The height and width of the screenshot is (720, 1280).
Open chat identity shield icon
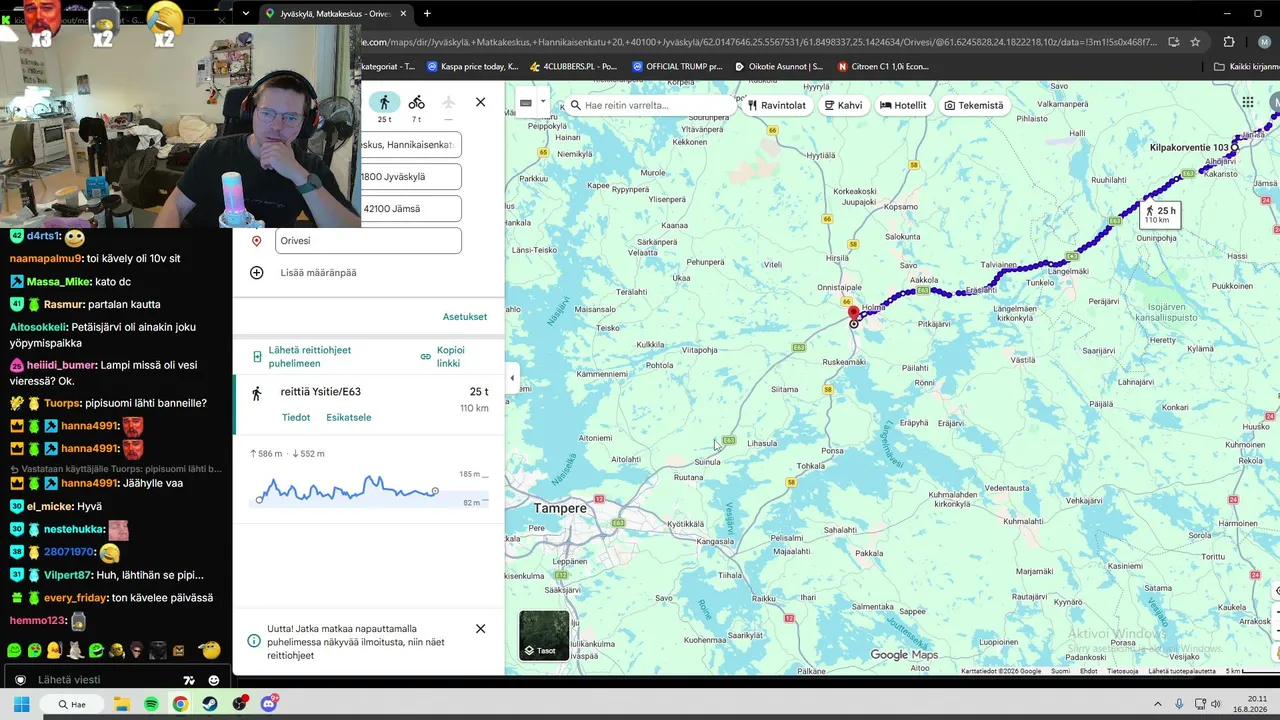tap(20, 680)
